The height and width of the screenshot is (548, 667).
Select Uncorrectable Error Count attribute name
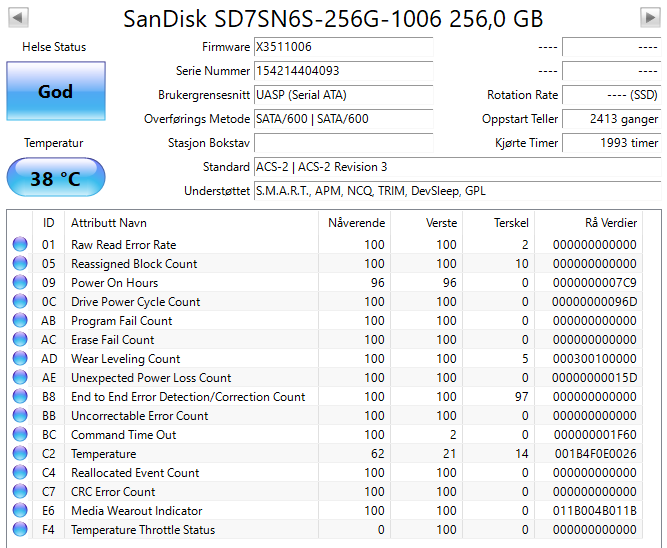pos(140,416)
